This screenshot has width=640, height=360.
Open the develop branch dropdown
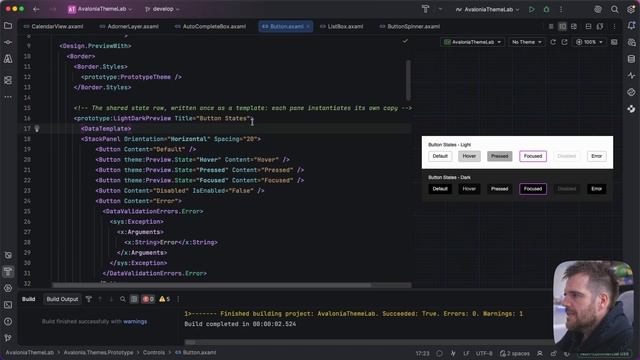(162, 9)
